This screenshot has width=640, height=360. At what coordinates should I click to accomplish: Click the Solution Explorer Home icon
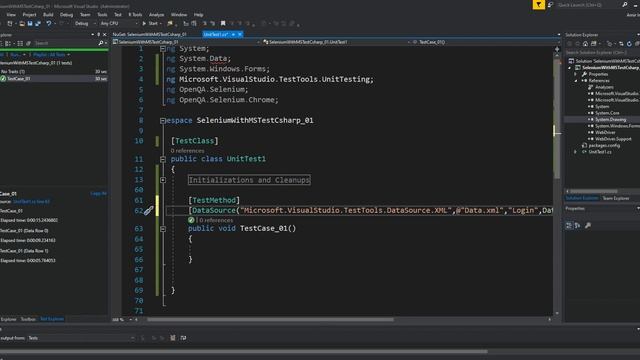coord(585,44)
